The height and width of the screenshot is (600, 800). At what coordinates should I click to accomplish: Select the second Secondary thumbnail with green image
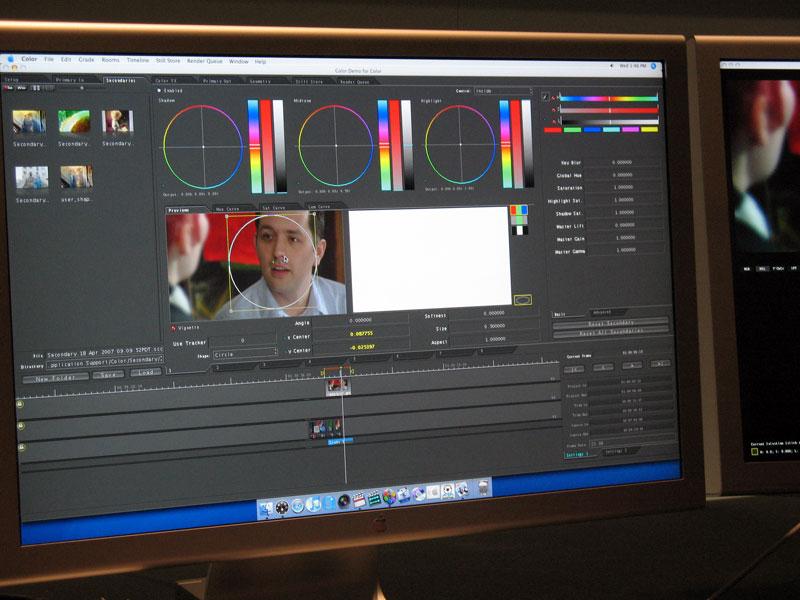pyautogui.click(x=74, y=121)
